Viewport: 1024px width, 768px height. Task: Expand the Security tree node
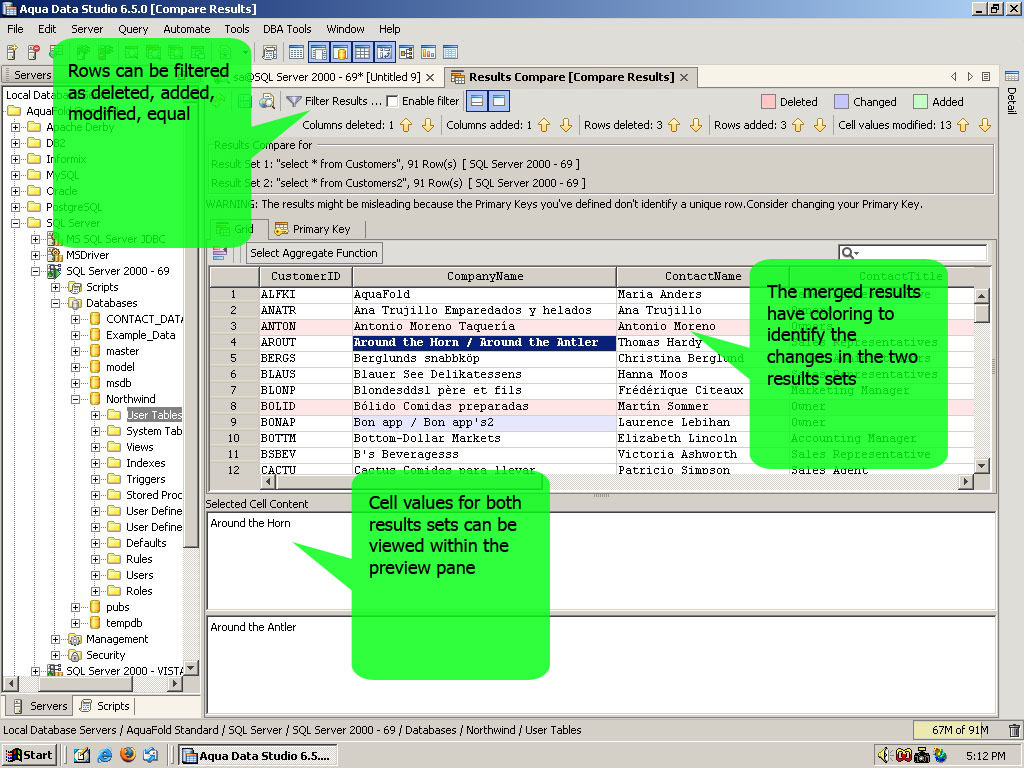(56, 655)
